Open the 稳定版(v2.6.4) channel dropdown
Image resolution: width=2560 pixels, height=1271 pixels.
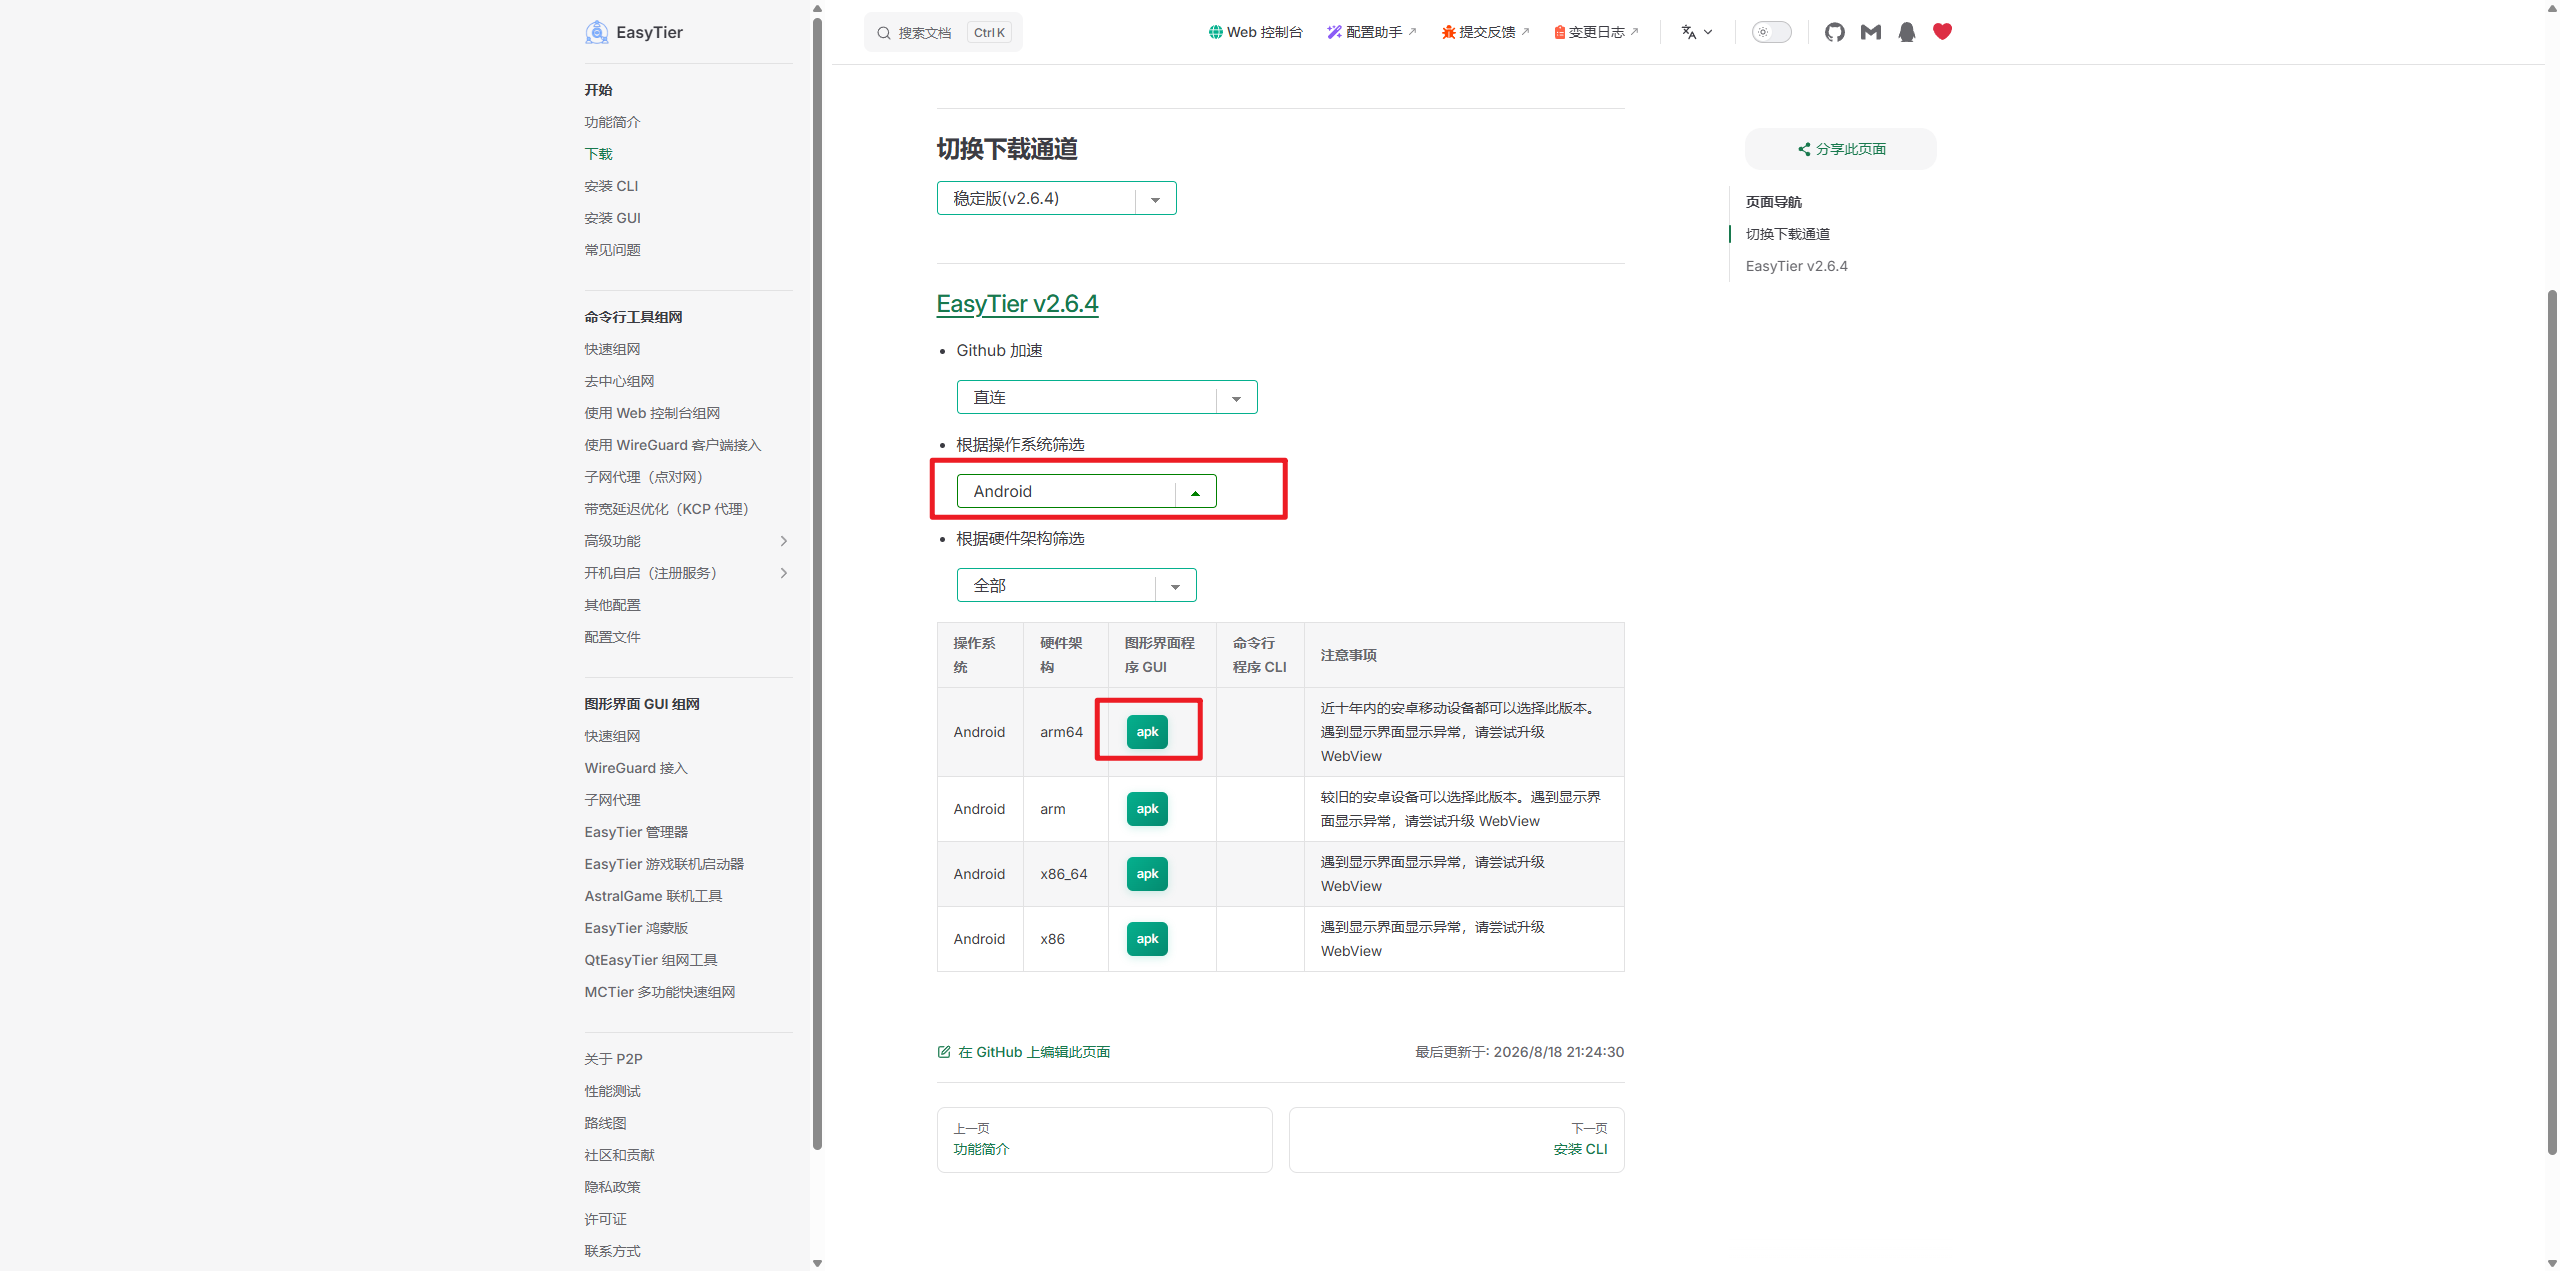(1056, 198)
